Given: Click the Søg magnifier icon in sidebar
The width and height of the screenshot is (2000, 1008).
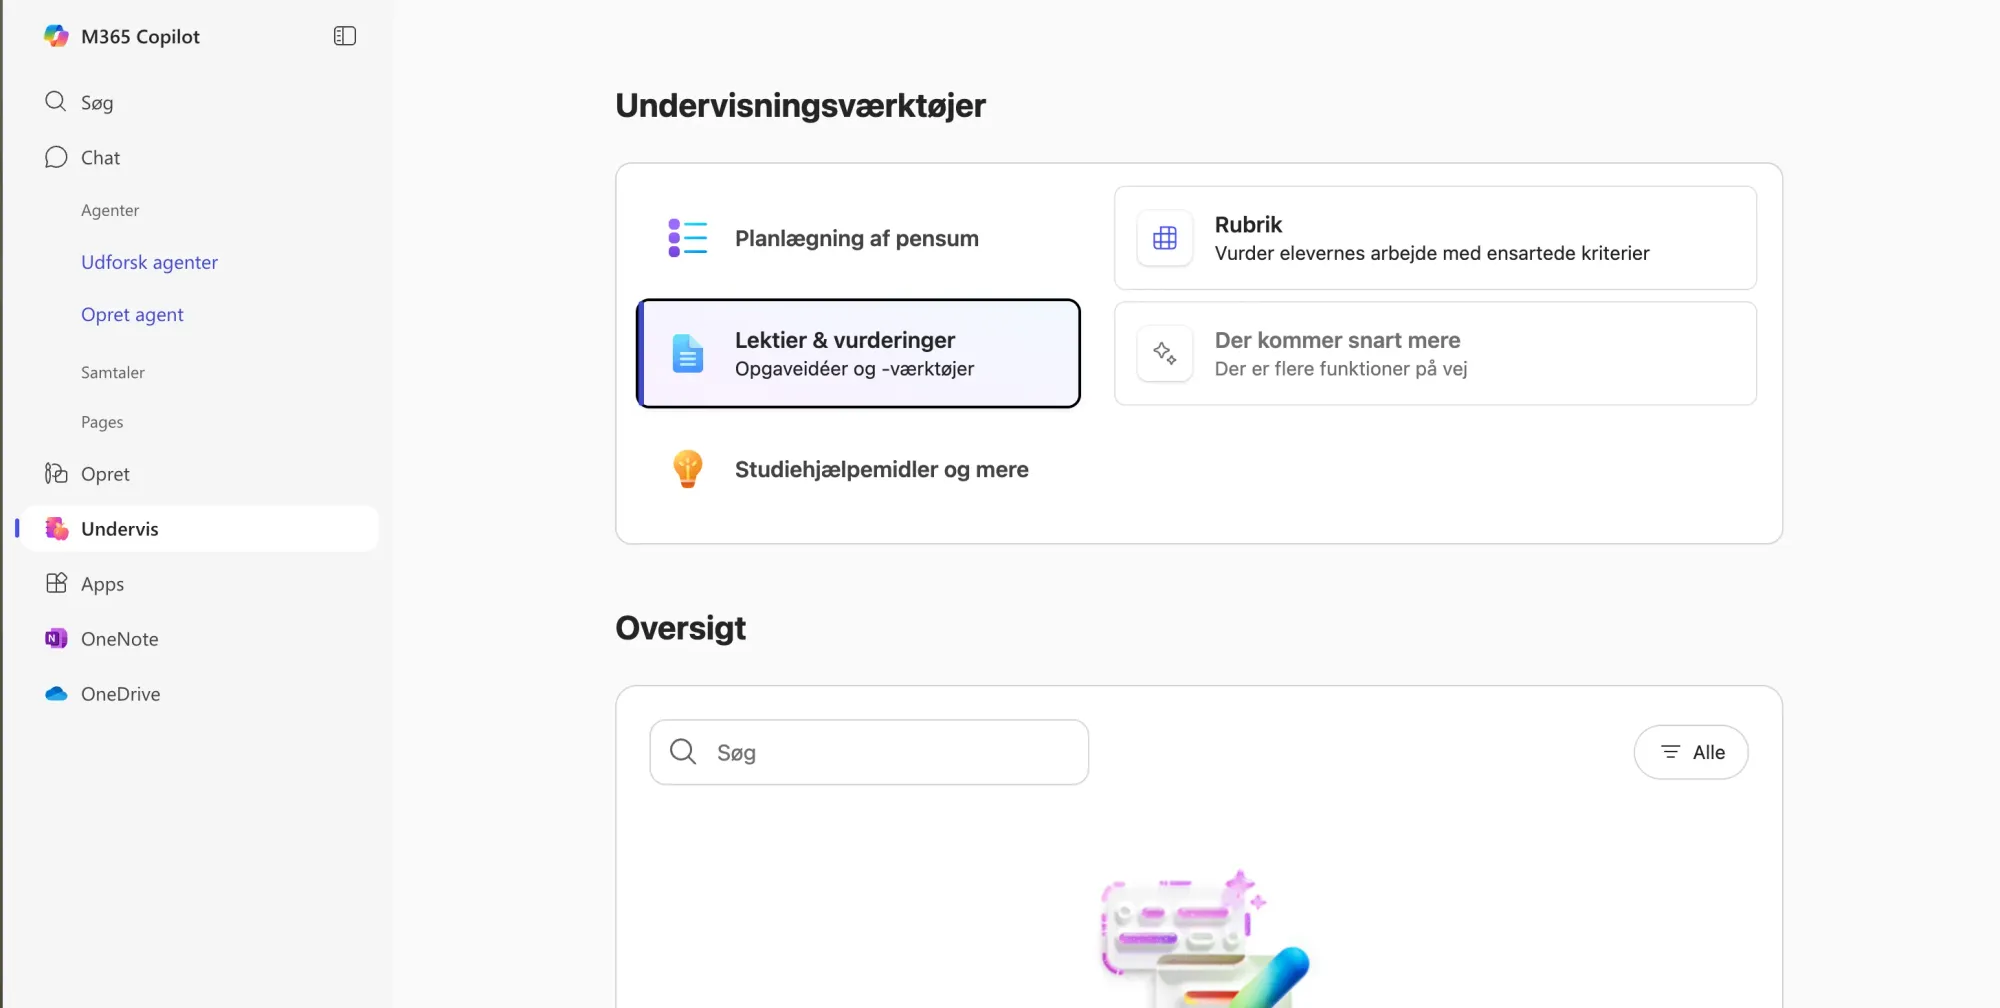Looking at the screenshot, I should click(x=56, y=102).
